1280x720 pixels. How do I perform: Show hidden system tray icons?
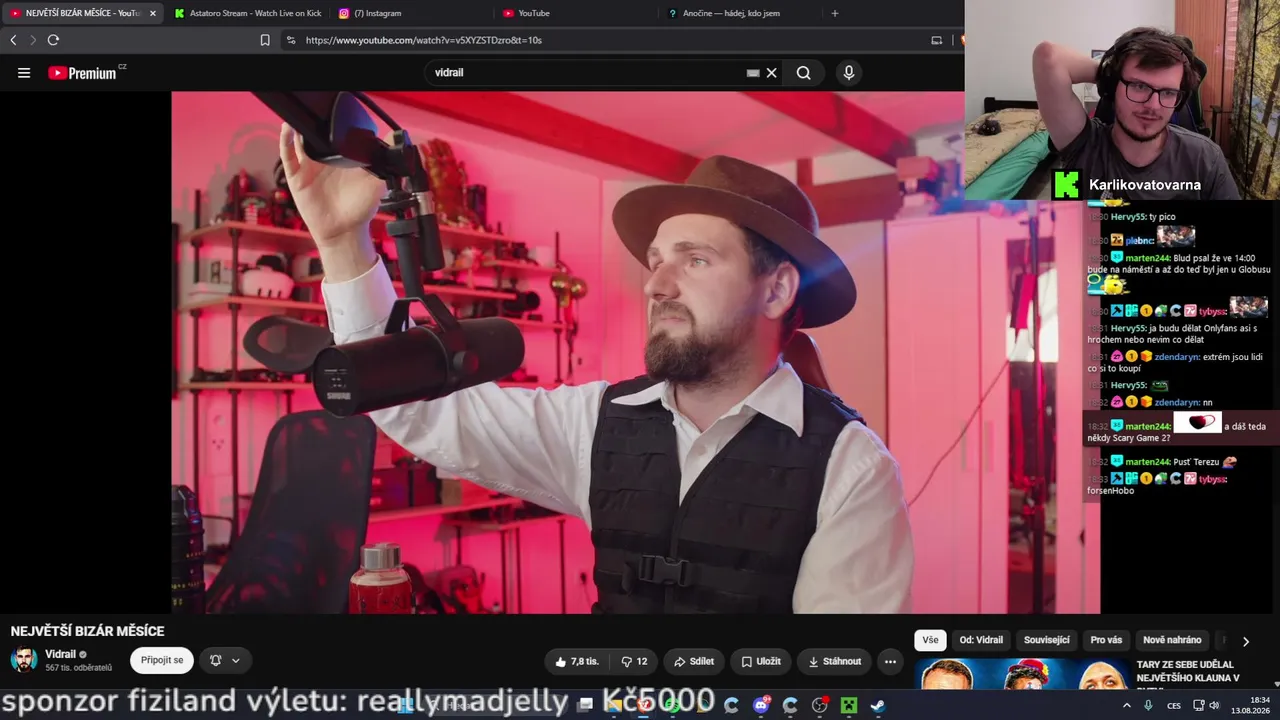[x=1127, y=705]
